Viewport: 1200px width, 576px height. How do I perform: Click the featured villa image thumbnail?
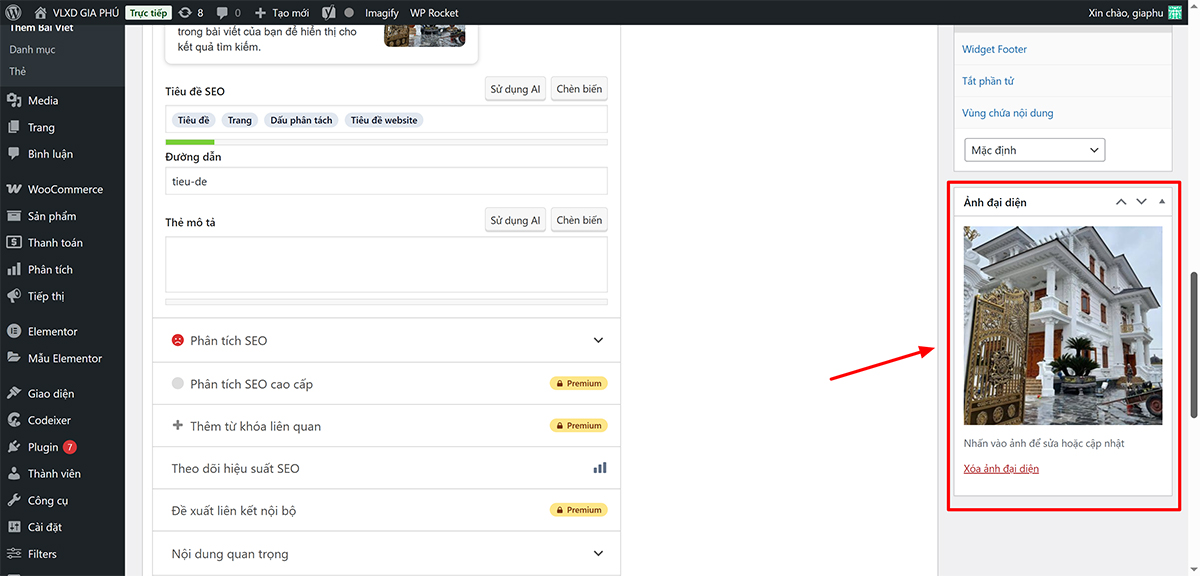click(x=1062, y=325)
